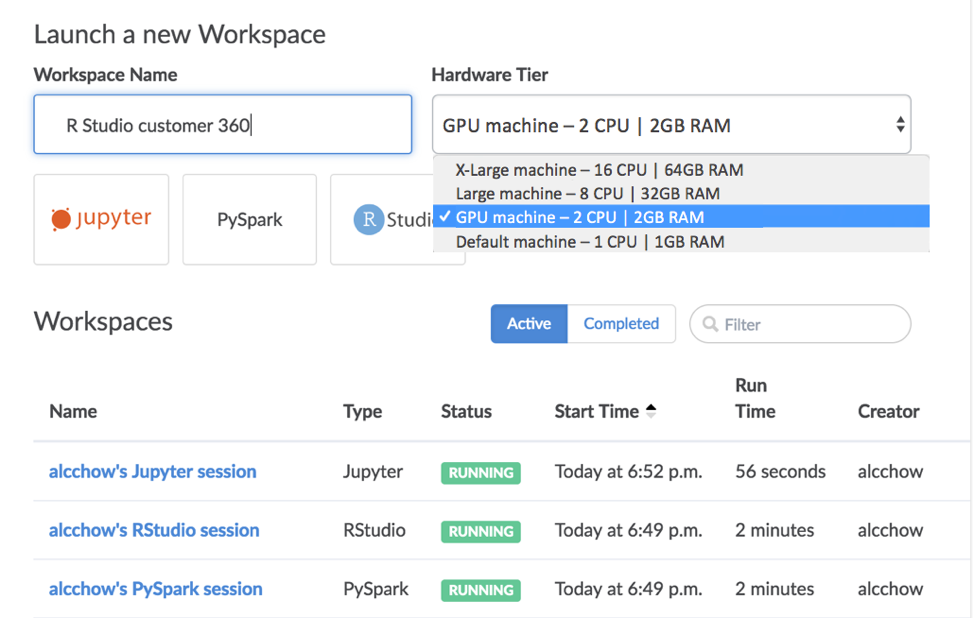Click the magnifier icon in the Filter box

click(711, 324)
